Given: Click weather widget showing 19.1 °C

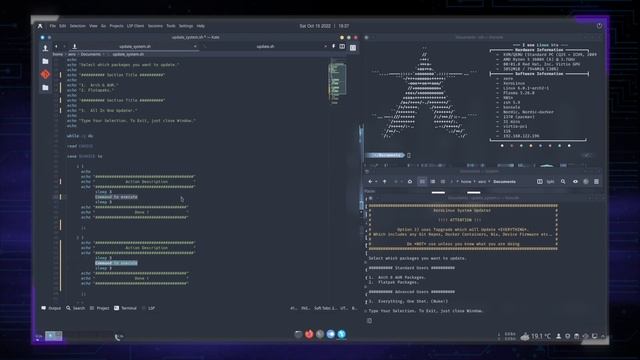Looking at the screenshot, I should coord(536,336).
